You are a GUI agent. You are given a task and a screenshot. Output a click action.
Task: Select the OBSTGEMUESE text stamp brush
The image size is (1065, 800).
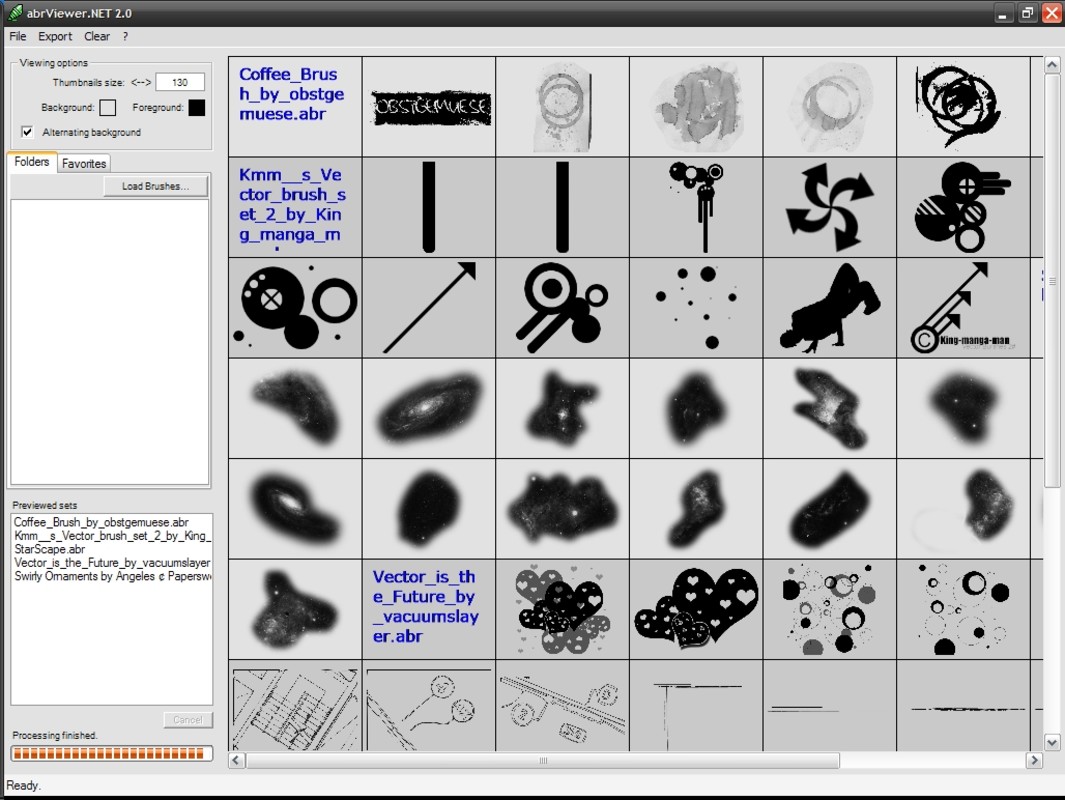click(x=429, y=107)
